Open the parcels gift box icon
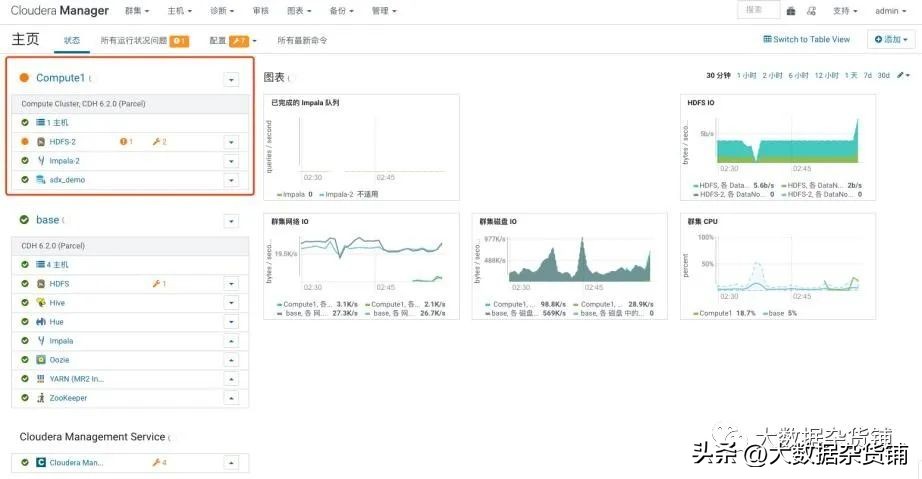922x479 pixels. [791, 11]
